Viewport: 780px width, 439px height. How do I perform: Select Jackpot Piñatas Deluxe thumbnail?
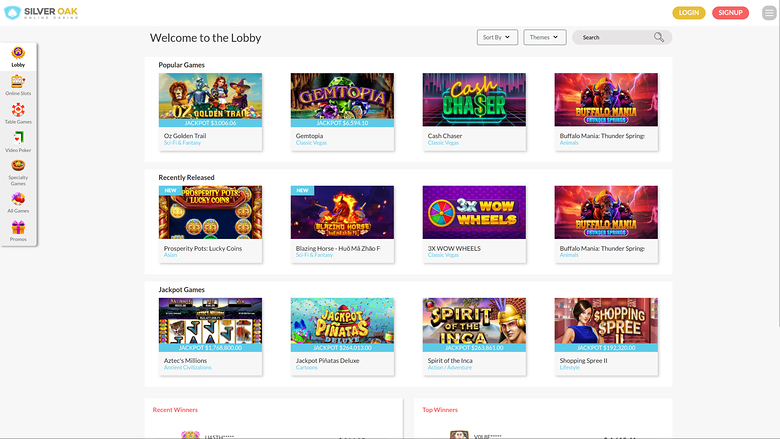[x=342, y=323]
